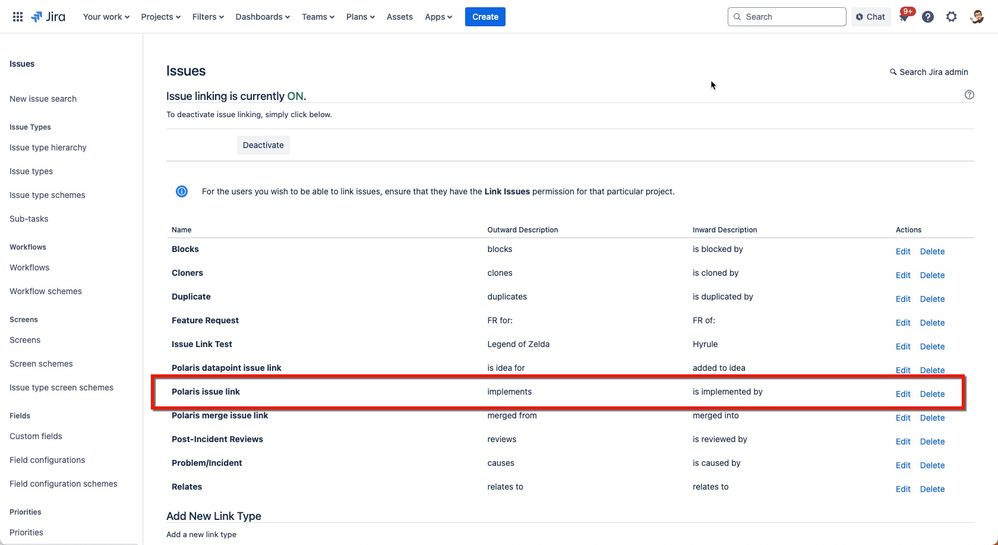The height and width of the screenshot is (545, 998).
Task: Delete the Problem/Incident link type
Action: [x=932, y=465]
